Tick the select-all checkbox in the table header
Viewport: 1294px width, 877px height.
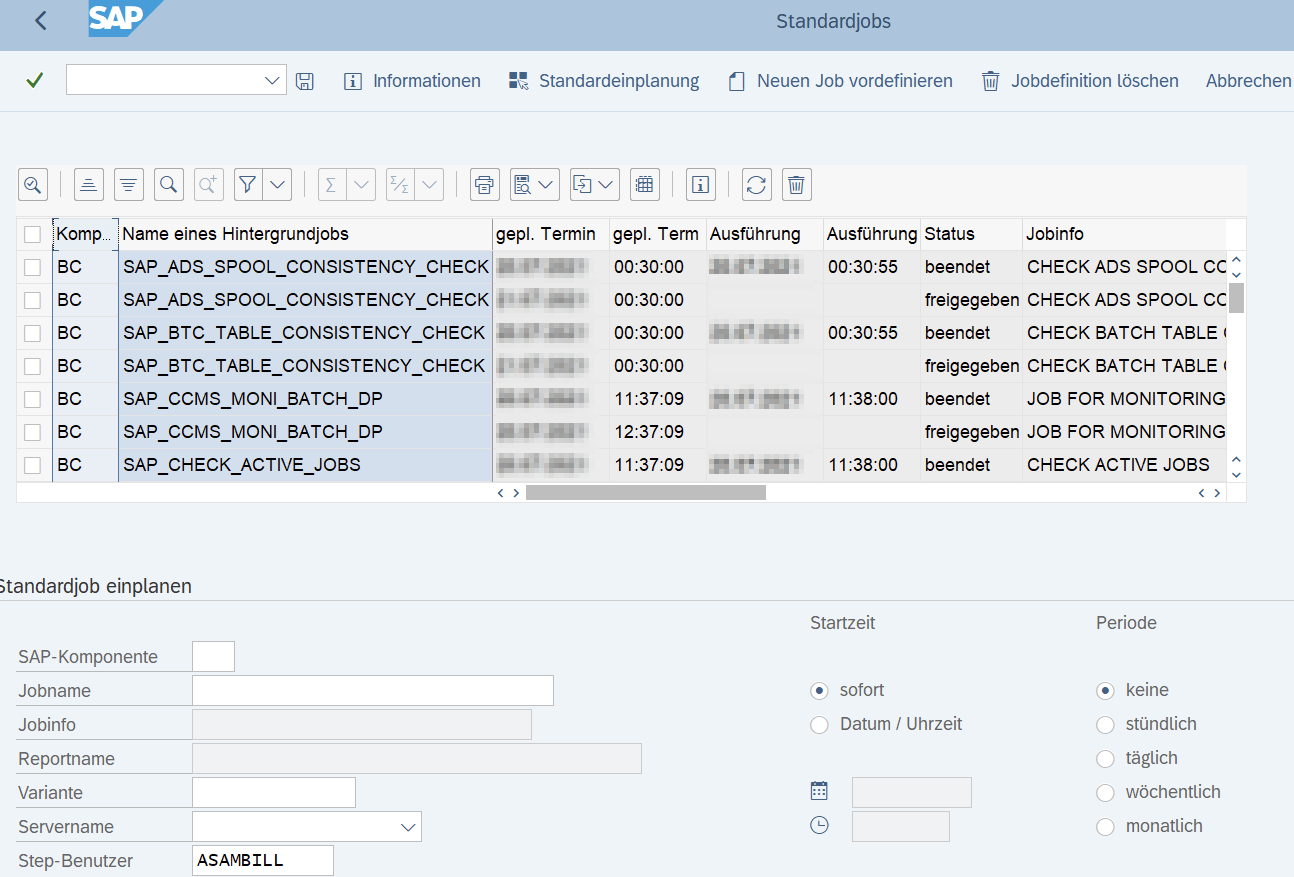[x=33, y=234]
